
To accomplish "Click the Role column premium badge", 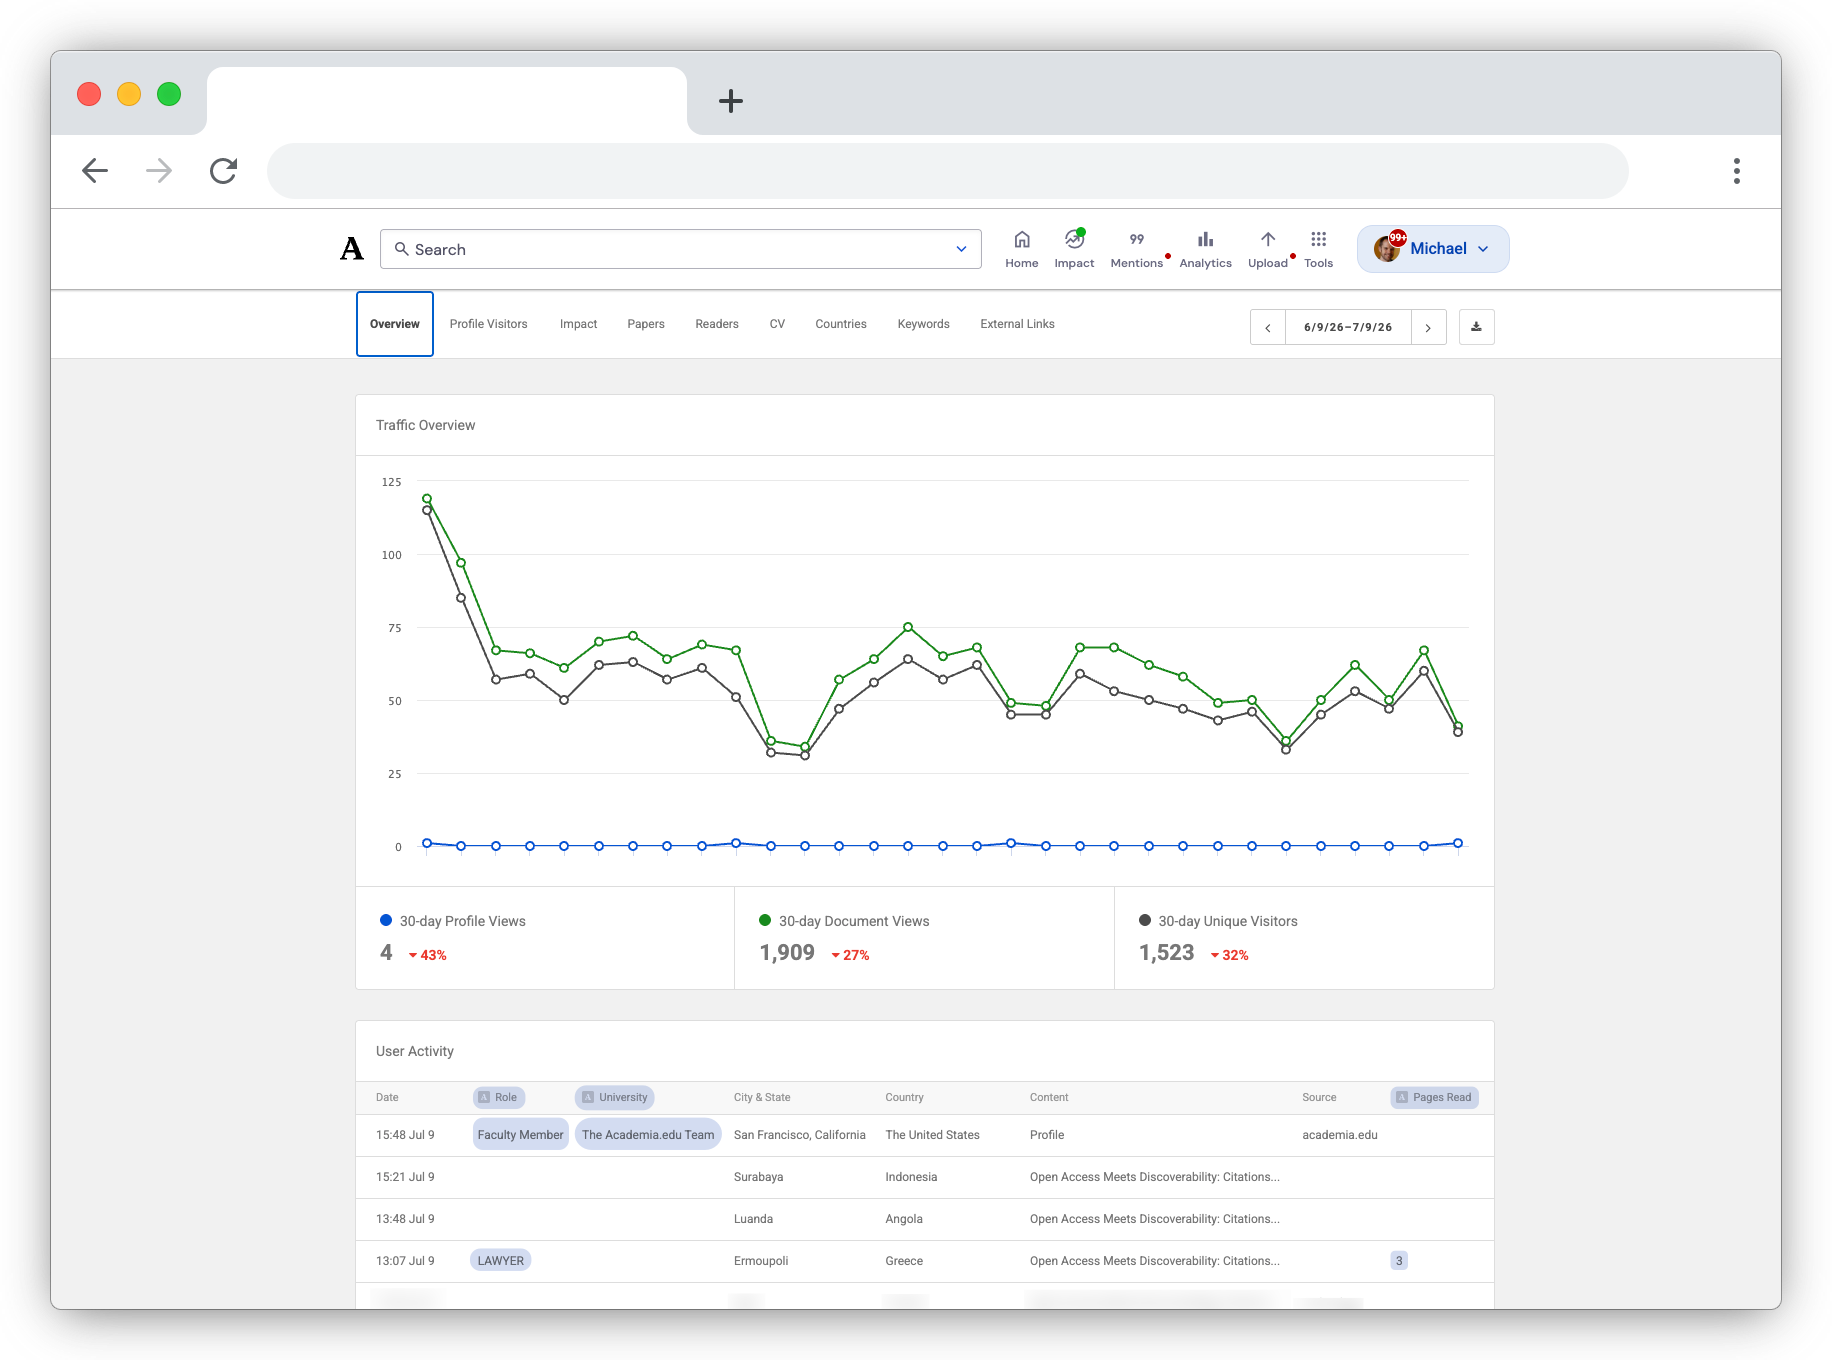I will coord(499,1097).
